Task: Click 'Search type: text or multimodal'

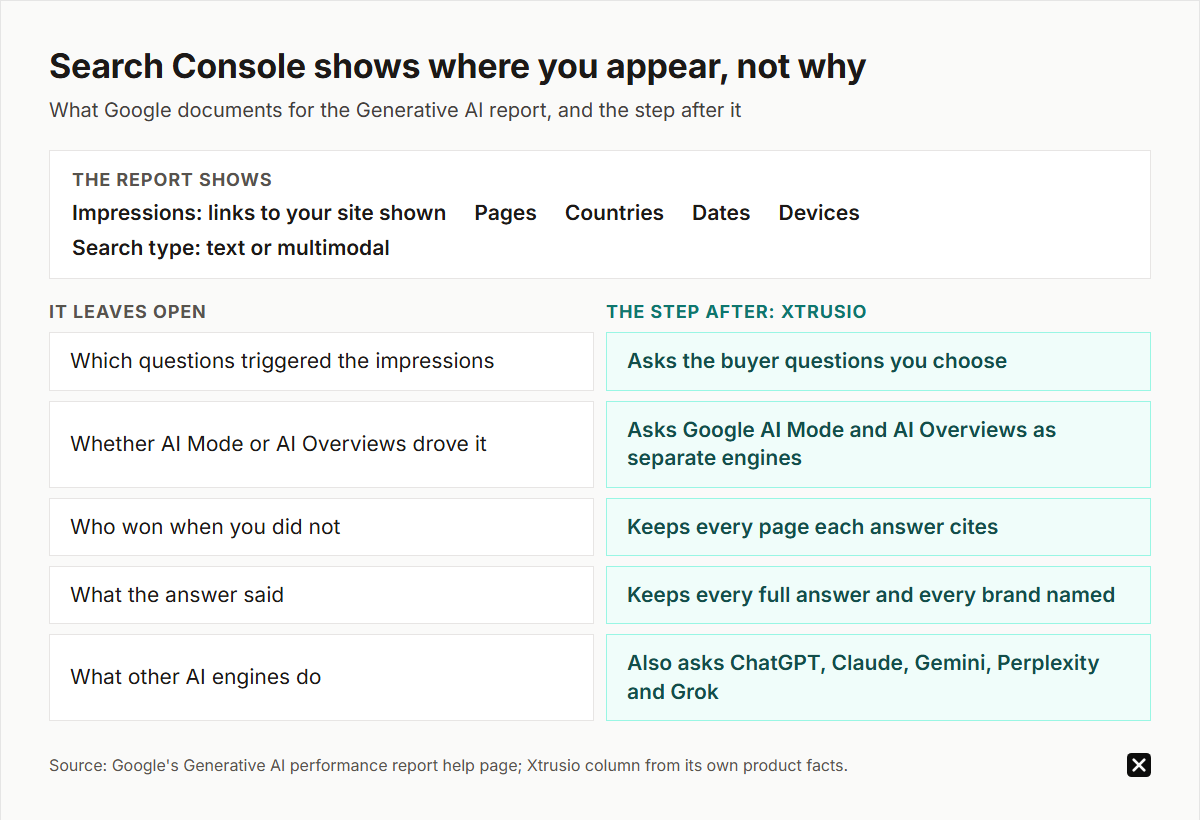Action: tap(231, 248)
